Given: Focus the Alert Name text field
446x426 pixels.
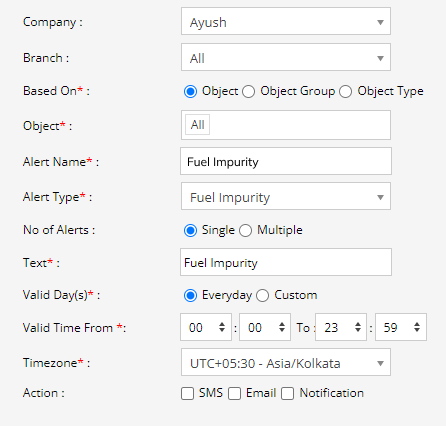Looking at the screenshot, I should point(286,161).
